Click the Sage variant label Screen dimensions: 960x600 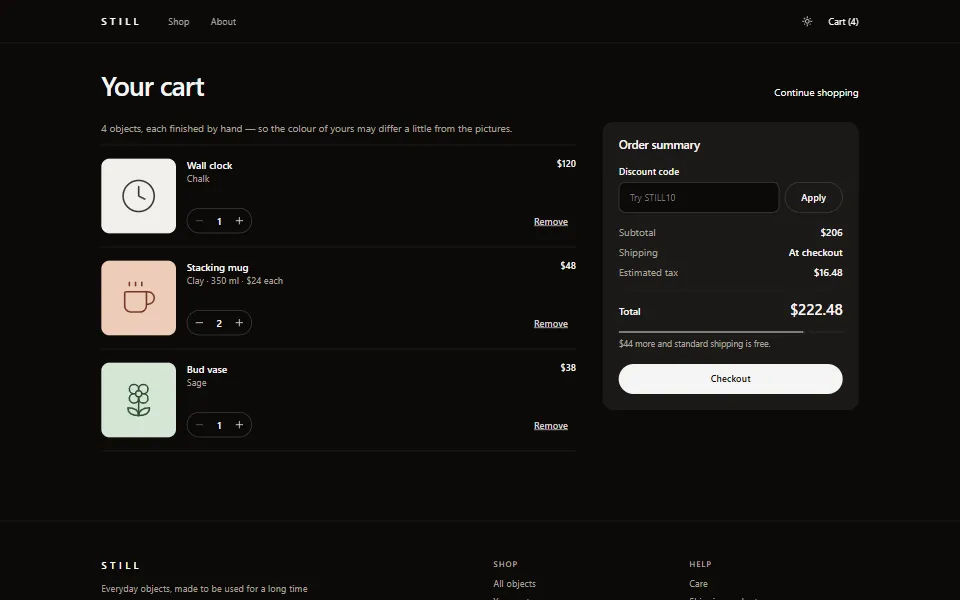[x=197, y=383]
